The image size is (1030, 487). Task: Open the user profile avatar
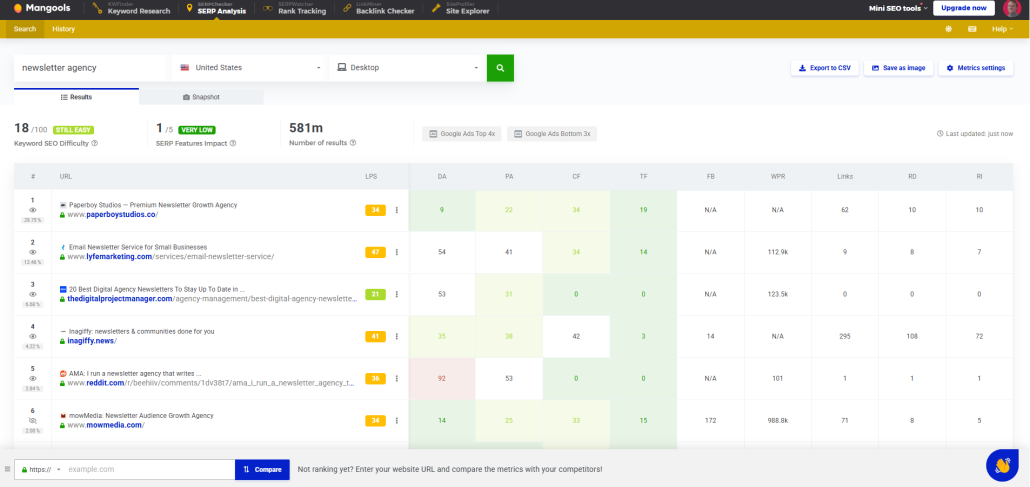point(1012,9)
